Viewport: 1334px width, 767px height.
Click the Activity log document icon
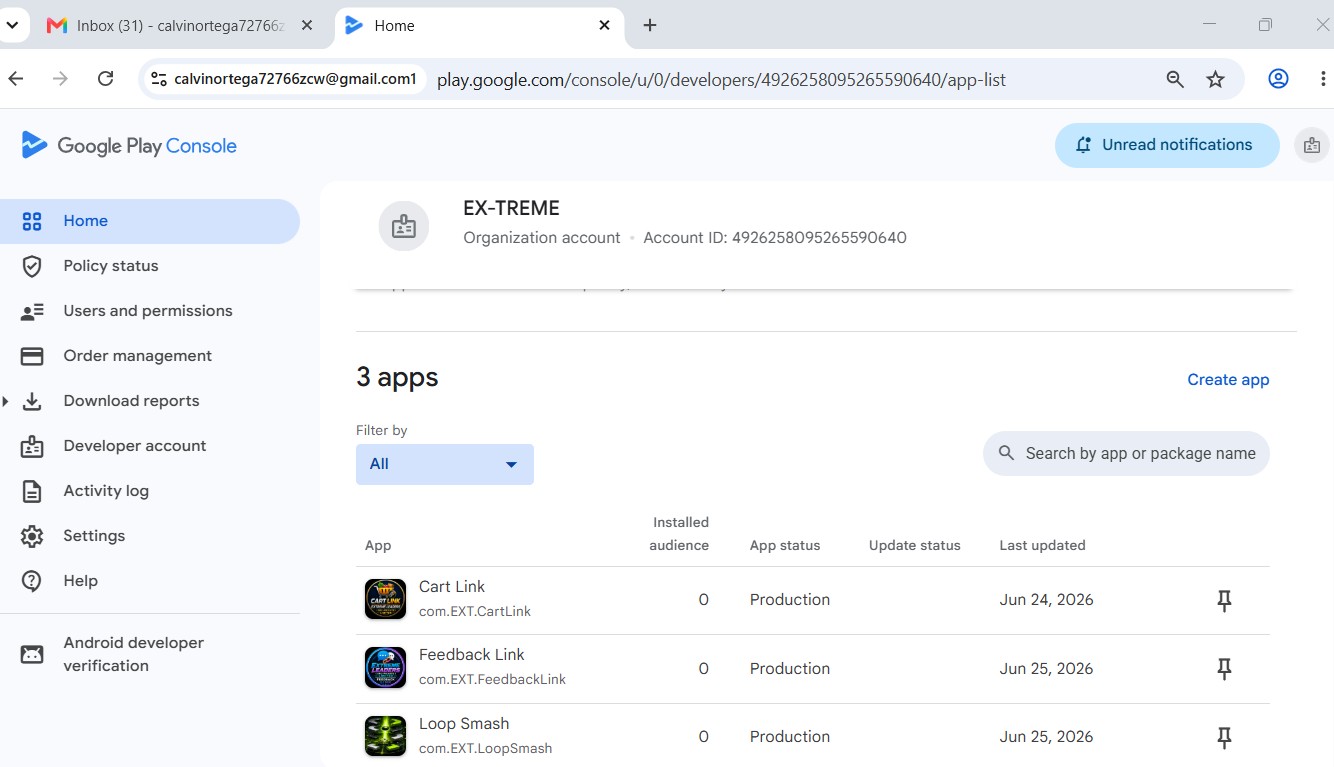tap(32, 491)
